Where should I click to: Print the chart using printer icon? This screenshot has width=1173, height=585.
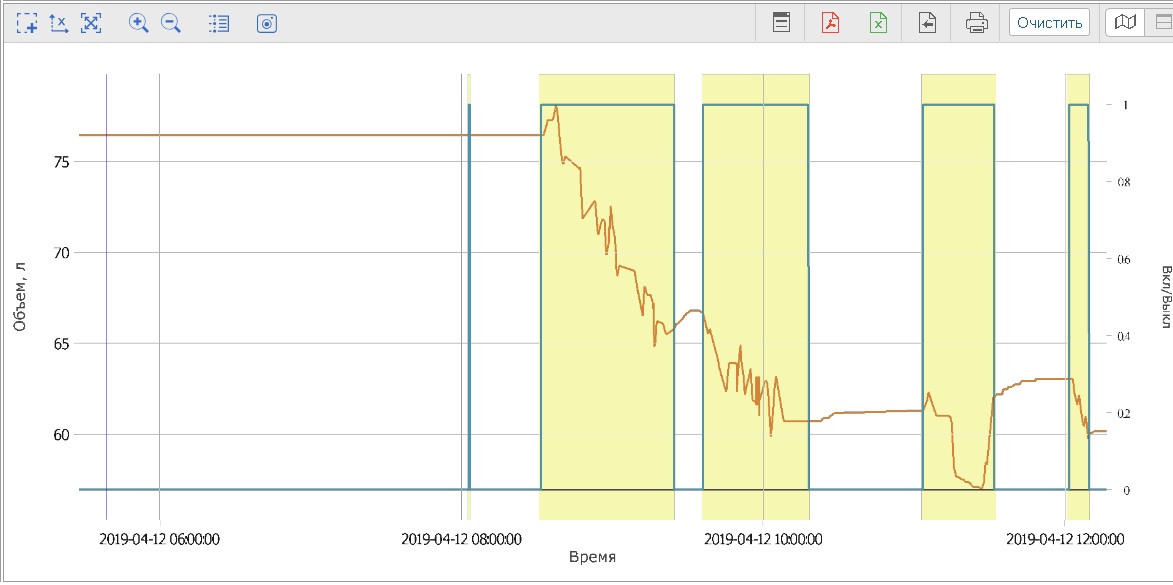tap(977, 23)
